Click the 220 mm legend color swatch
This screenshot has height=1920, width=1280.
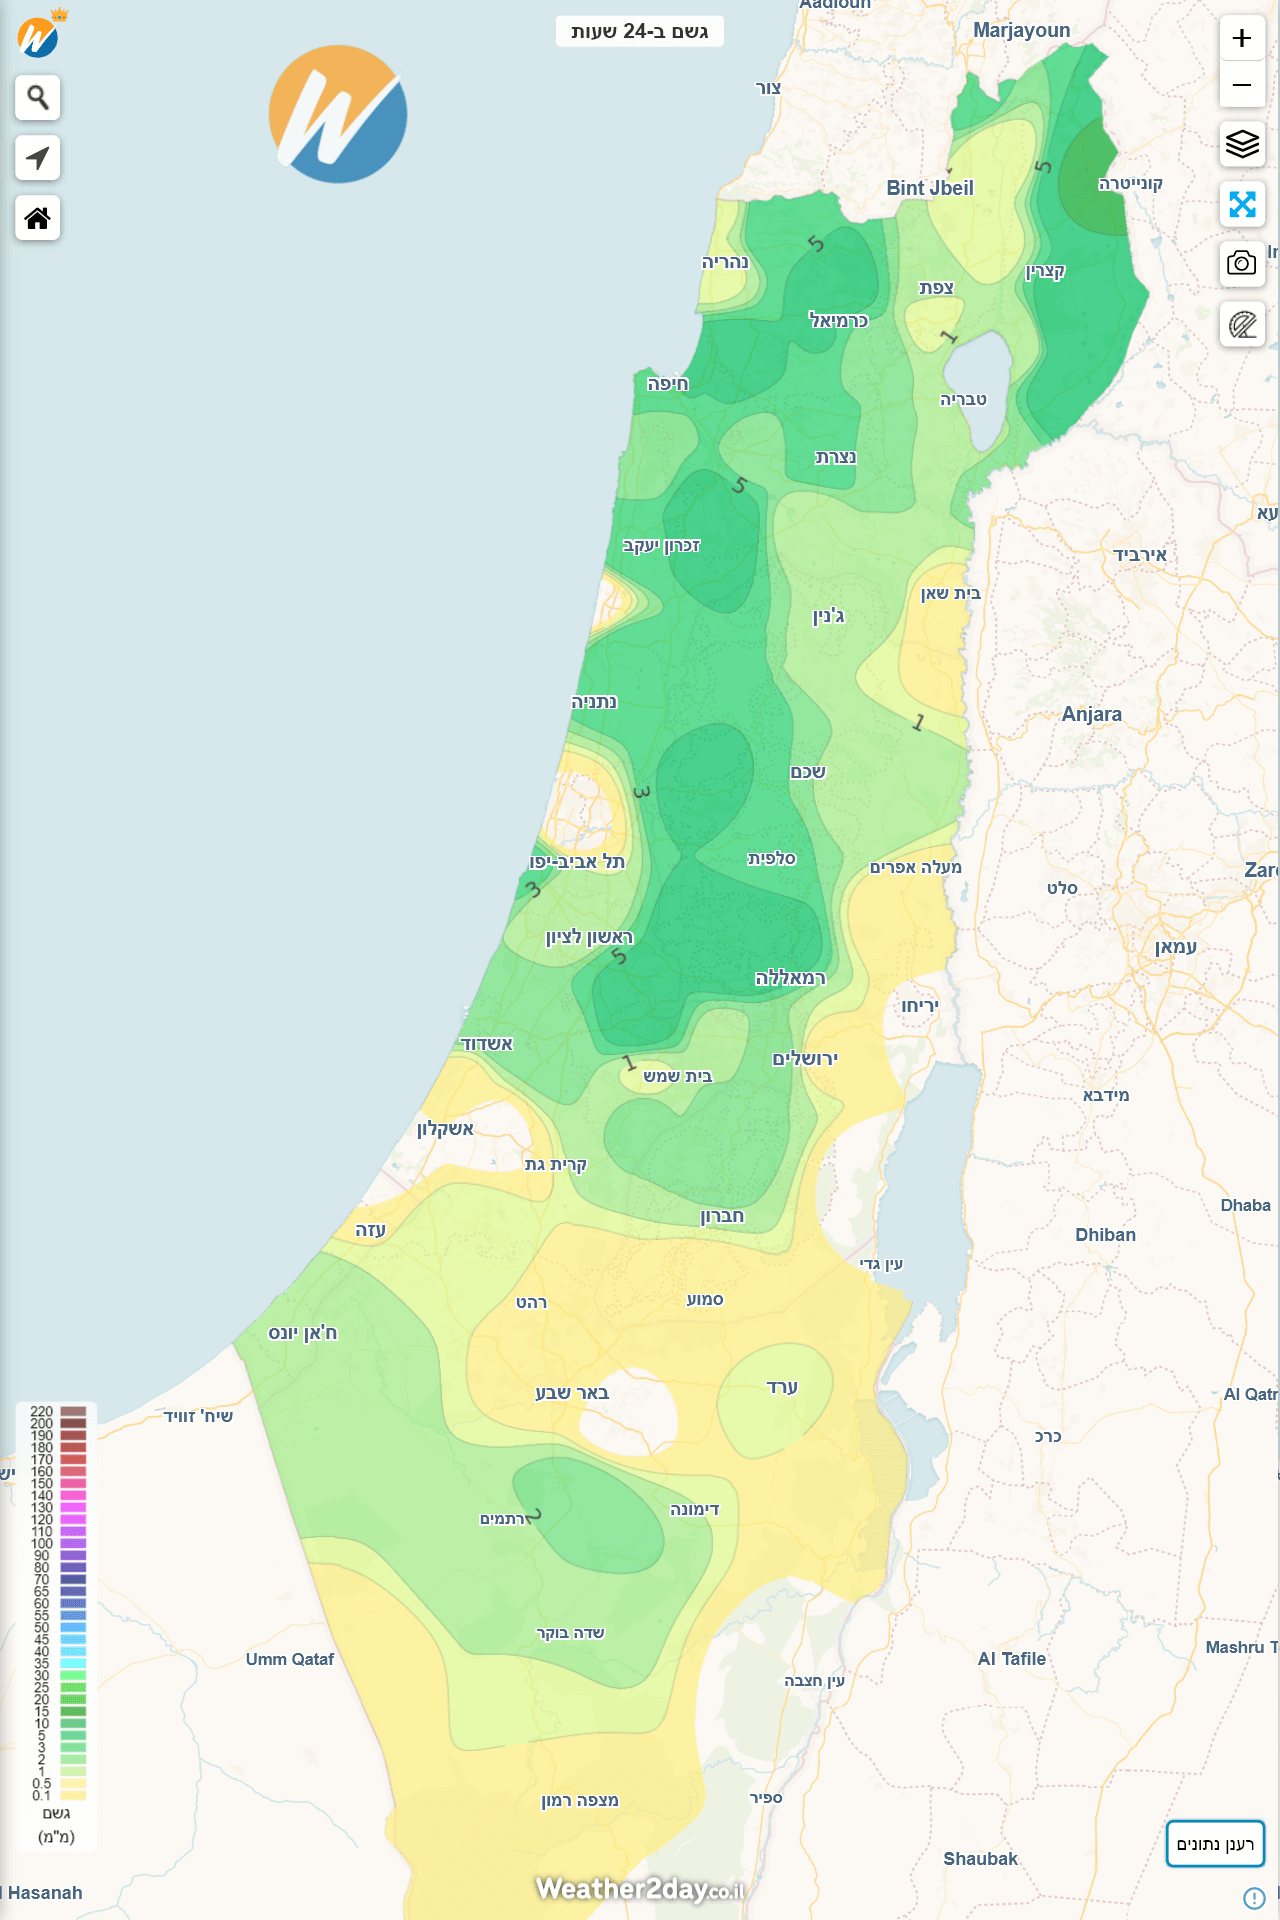pyautogui.click(x=73, y=1411)
